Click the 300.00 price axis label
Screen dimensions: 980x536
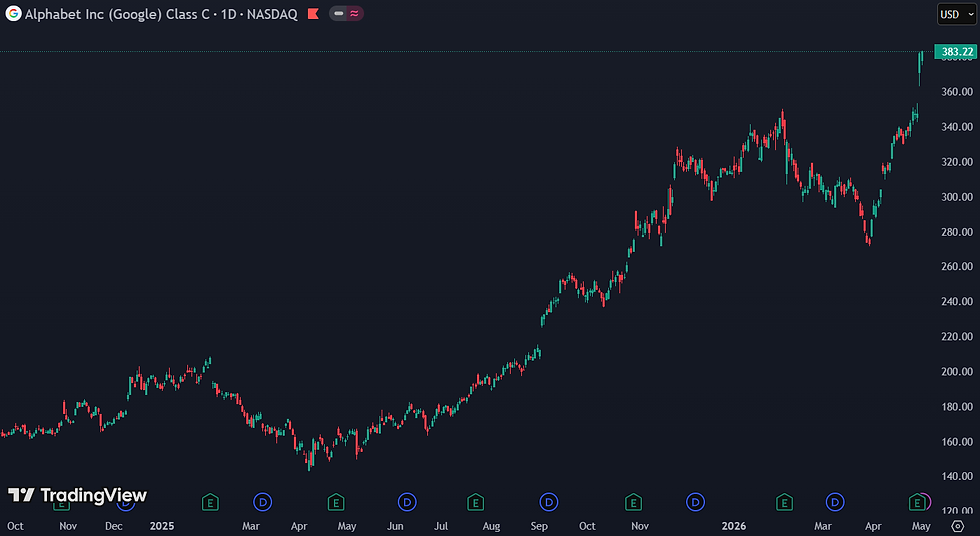(958, 197)
